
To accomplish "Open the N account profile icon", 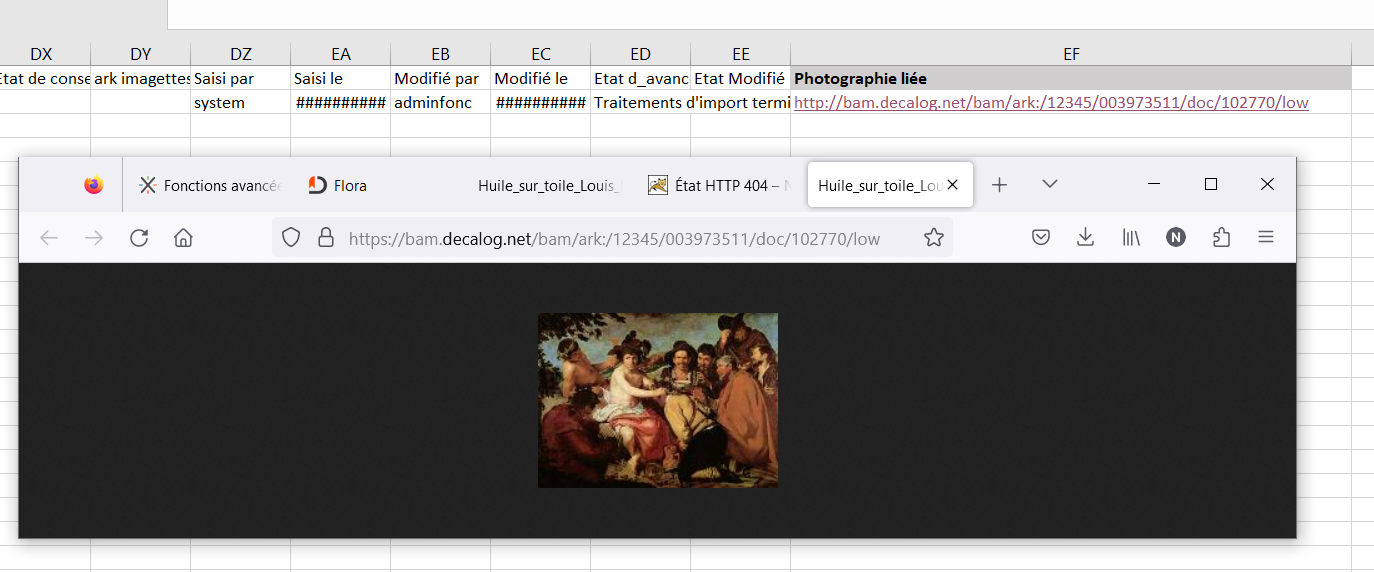I will tap(1176, 238).
